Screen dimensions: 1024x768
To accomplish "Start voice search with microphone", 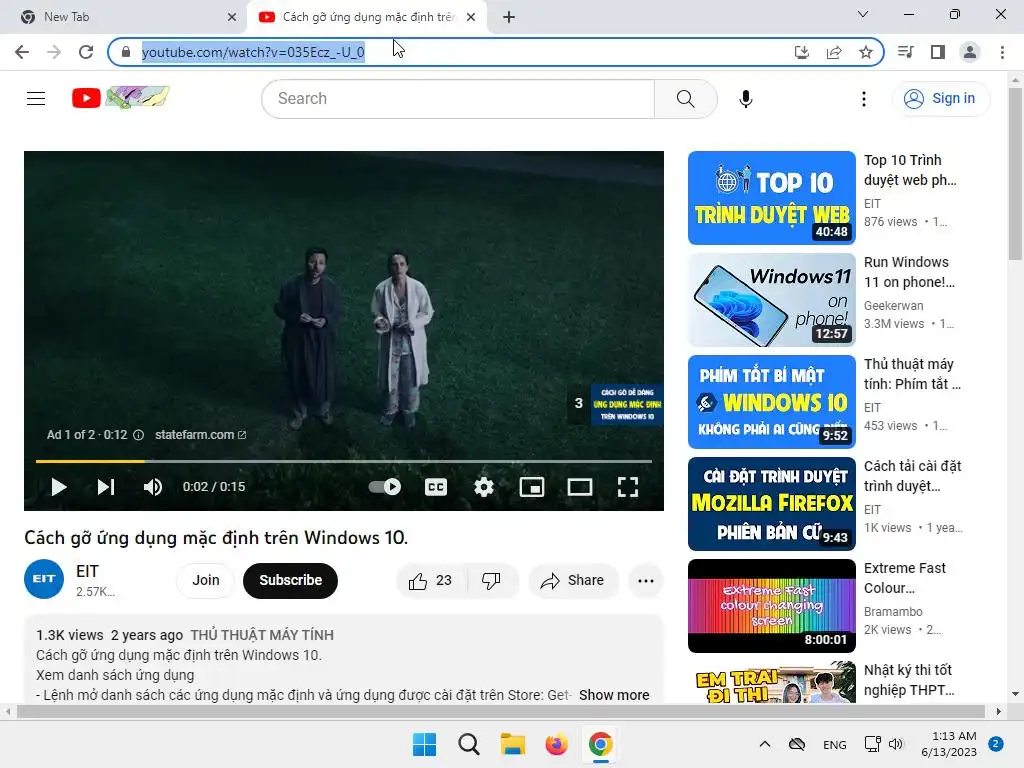I will click(746, 99).
